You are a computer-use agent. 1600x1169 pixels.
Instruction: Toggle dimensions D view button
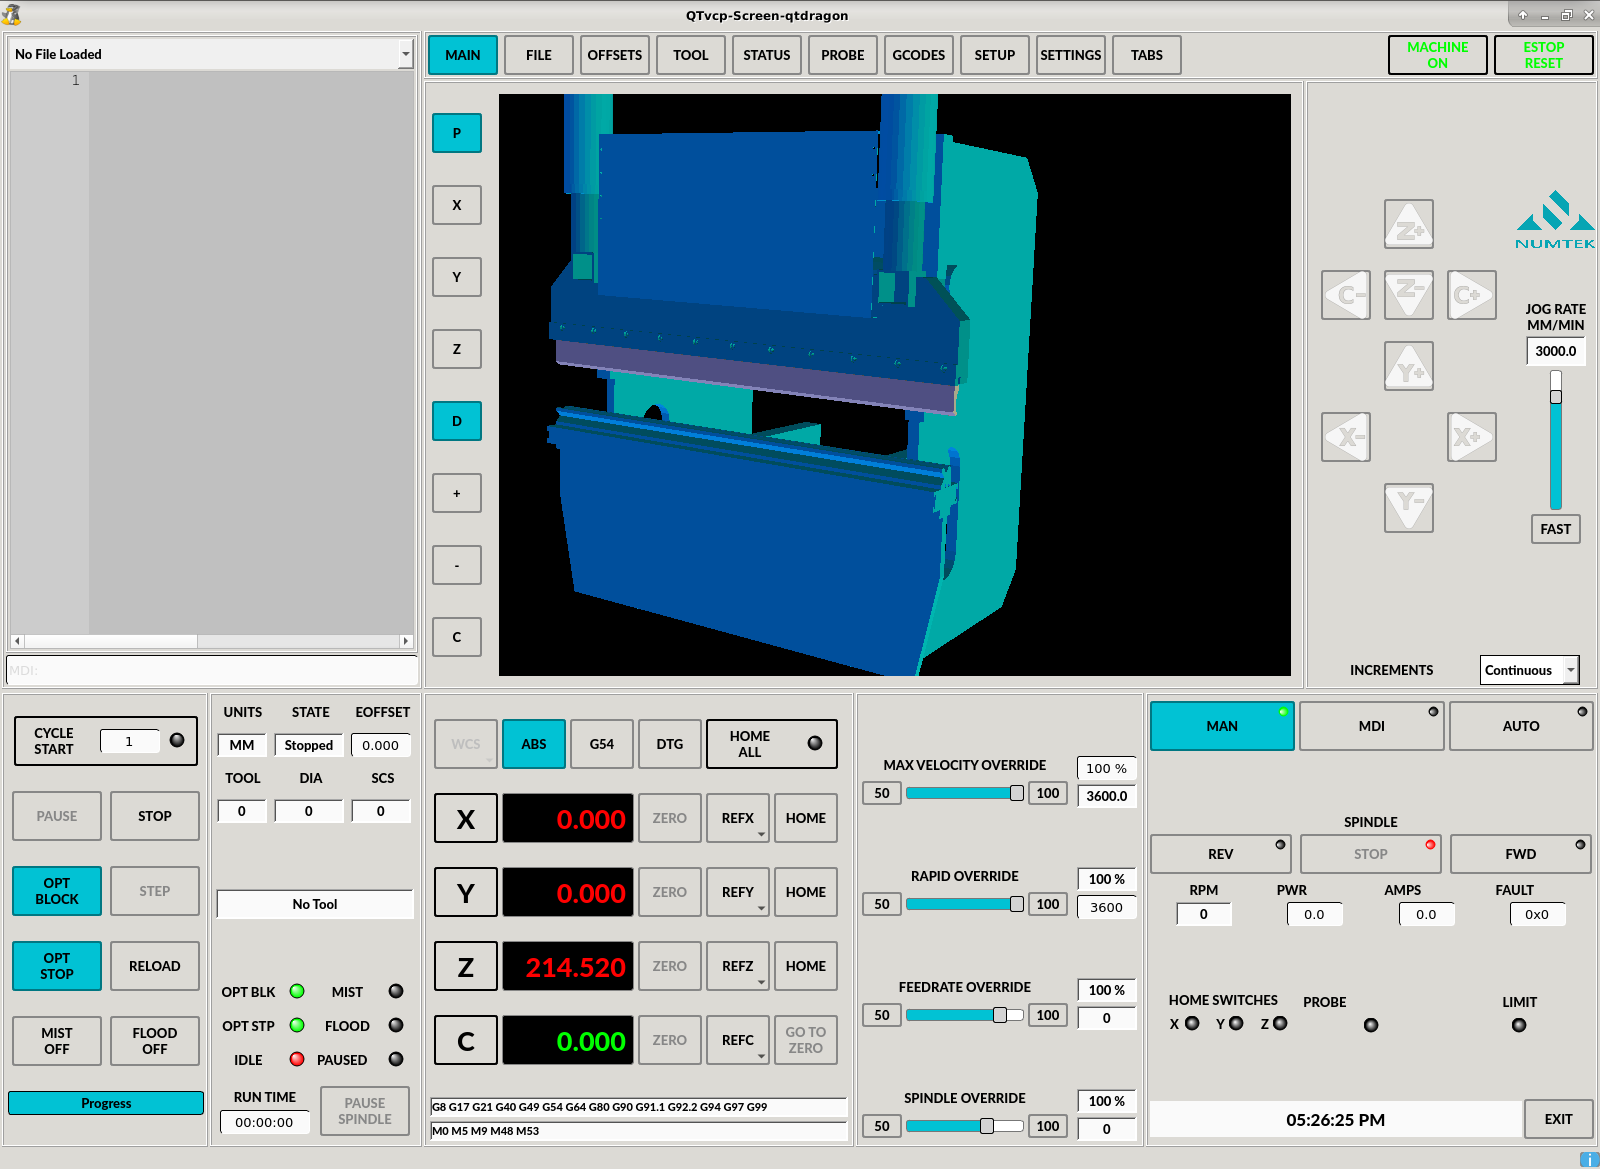(457, 421)
